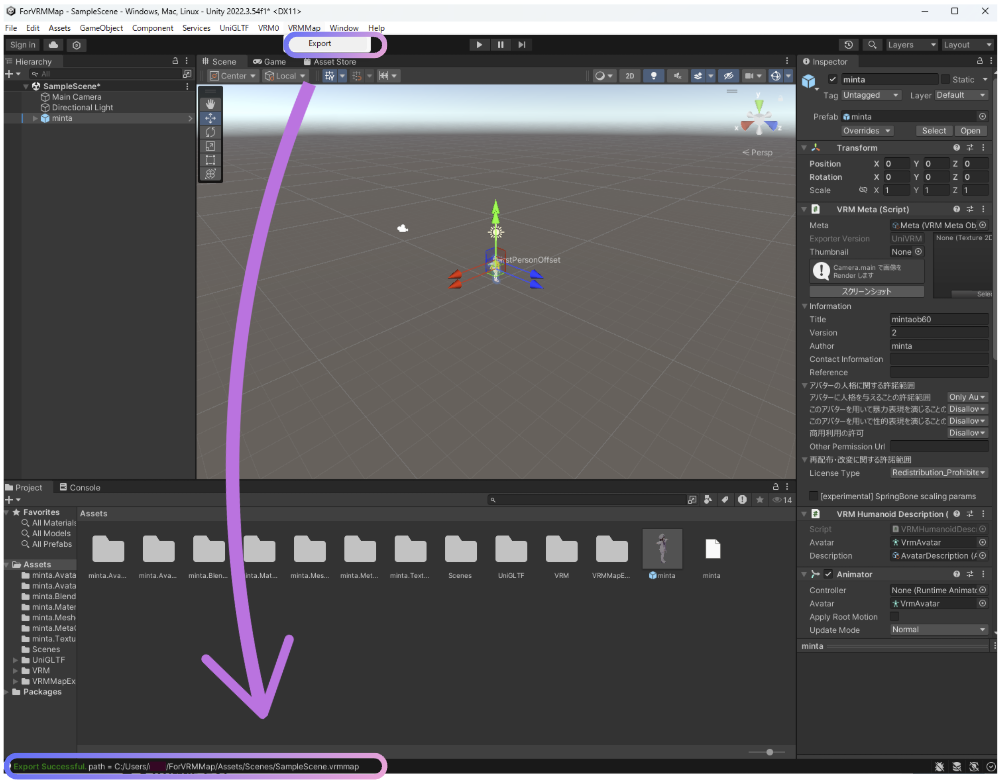The image size is (1000, 780).
Task: Select Main Camera in Hierarchy
Action: tap(77, 97)
